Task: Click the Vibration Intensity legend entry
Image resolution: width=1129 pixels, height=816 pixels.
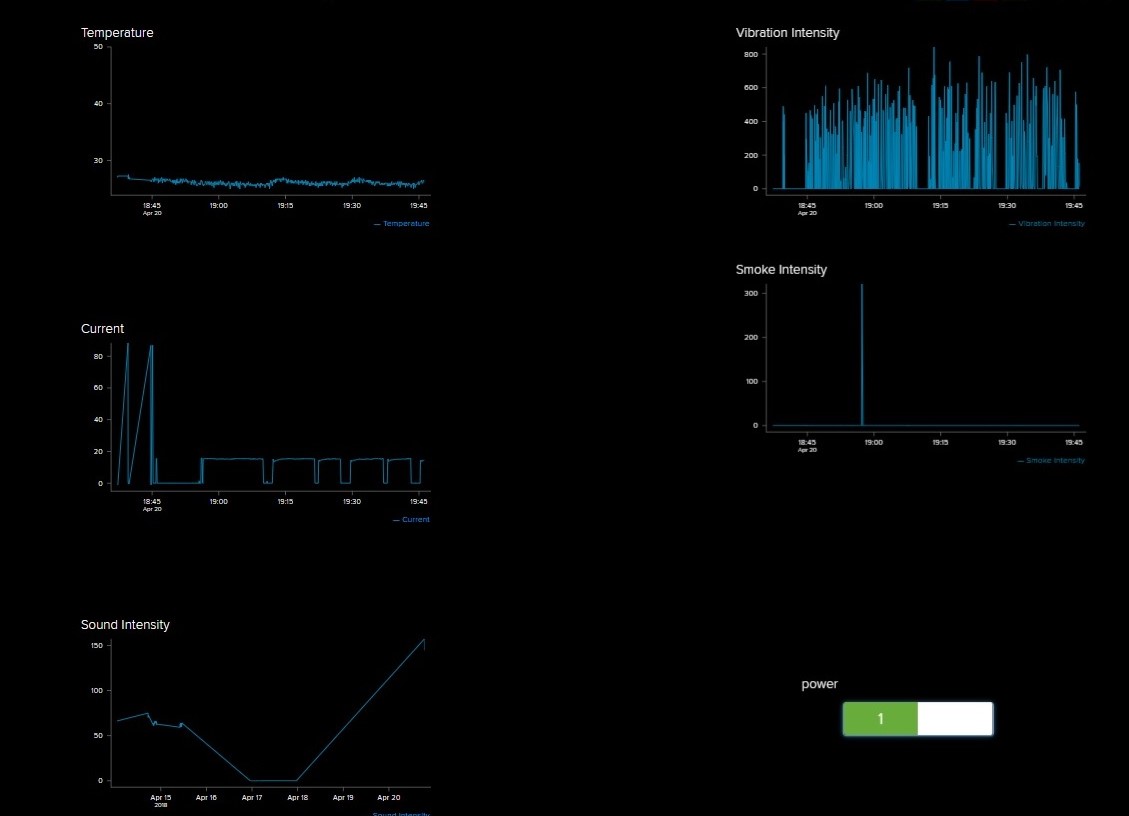Action: pos(1047,223)
